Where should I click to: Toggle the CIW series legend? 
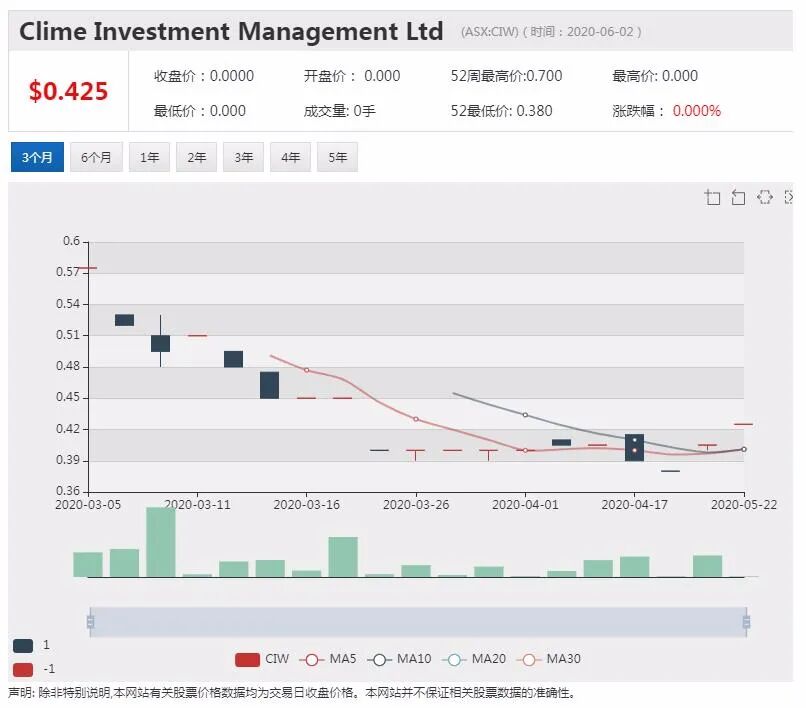(x=262, y=659)
